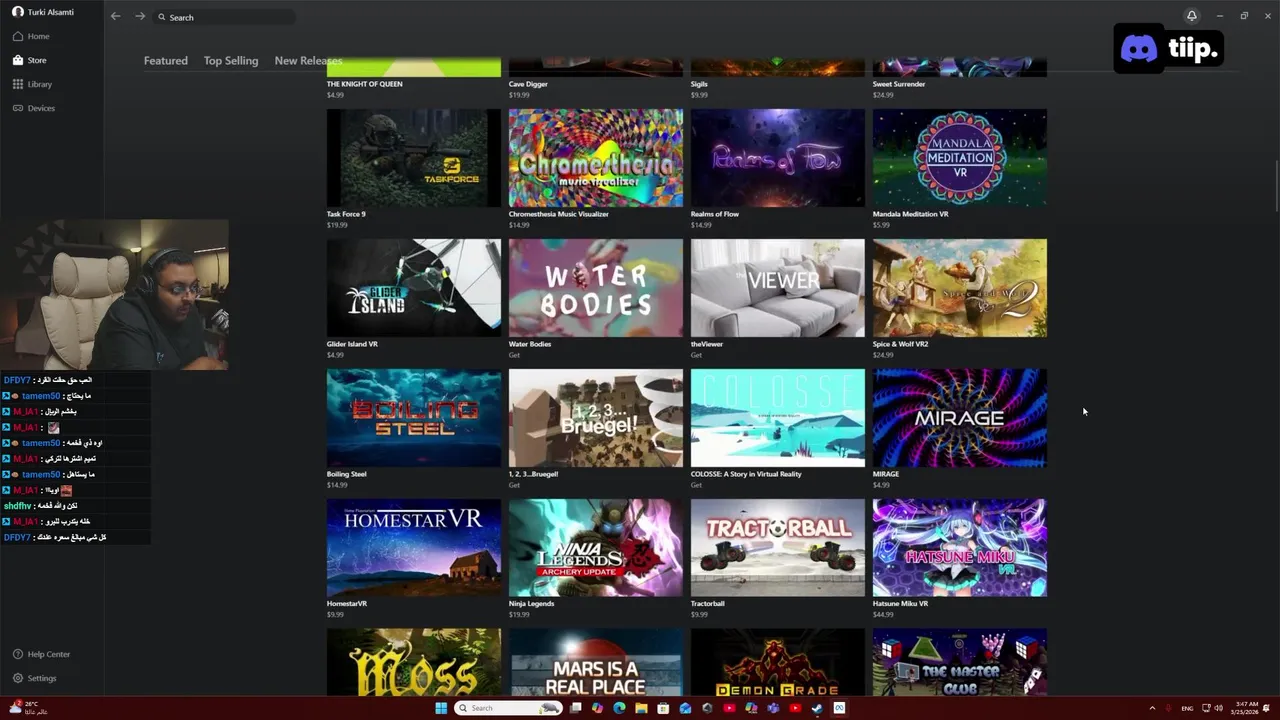Open the Realms of Flow tile
1280x720 pixels.
pyautogui.click(x=778, y=158)
